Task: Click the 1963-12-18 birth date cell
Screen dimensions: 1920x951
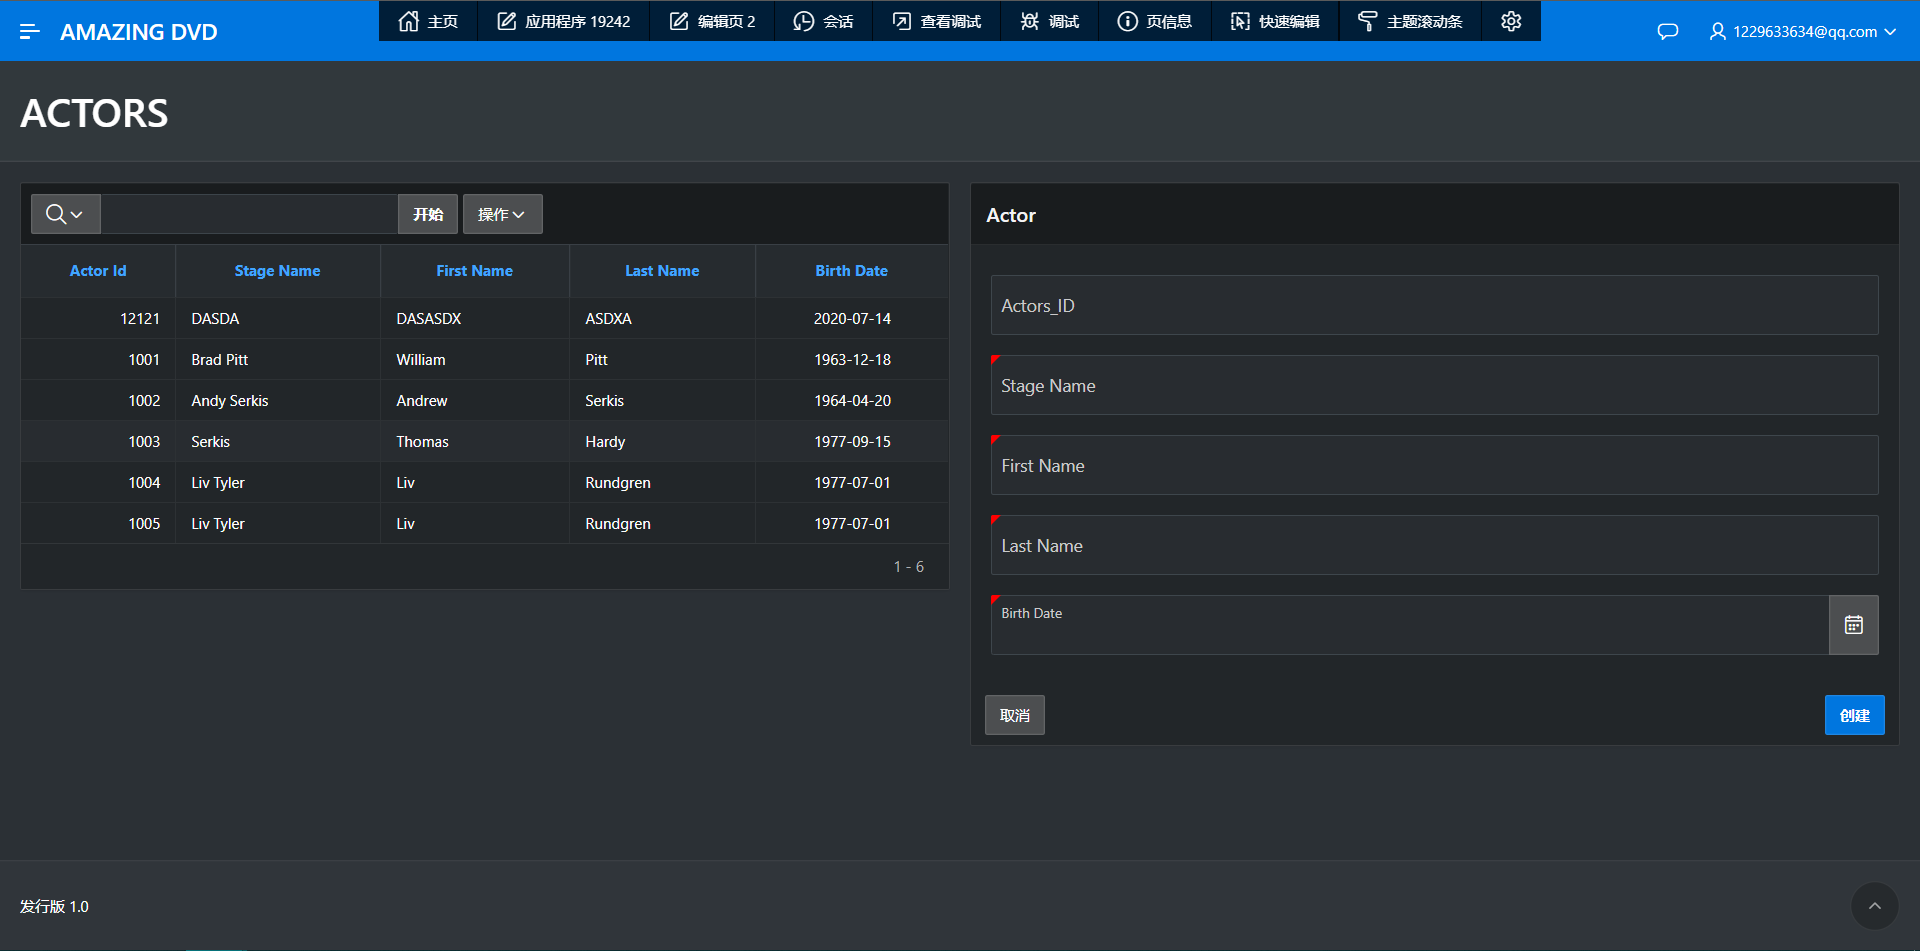Action: pos(852,360)
